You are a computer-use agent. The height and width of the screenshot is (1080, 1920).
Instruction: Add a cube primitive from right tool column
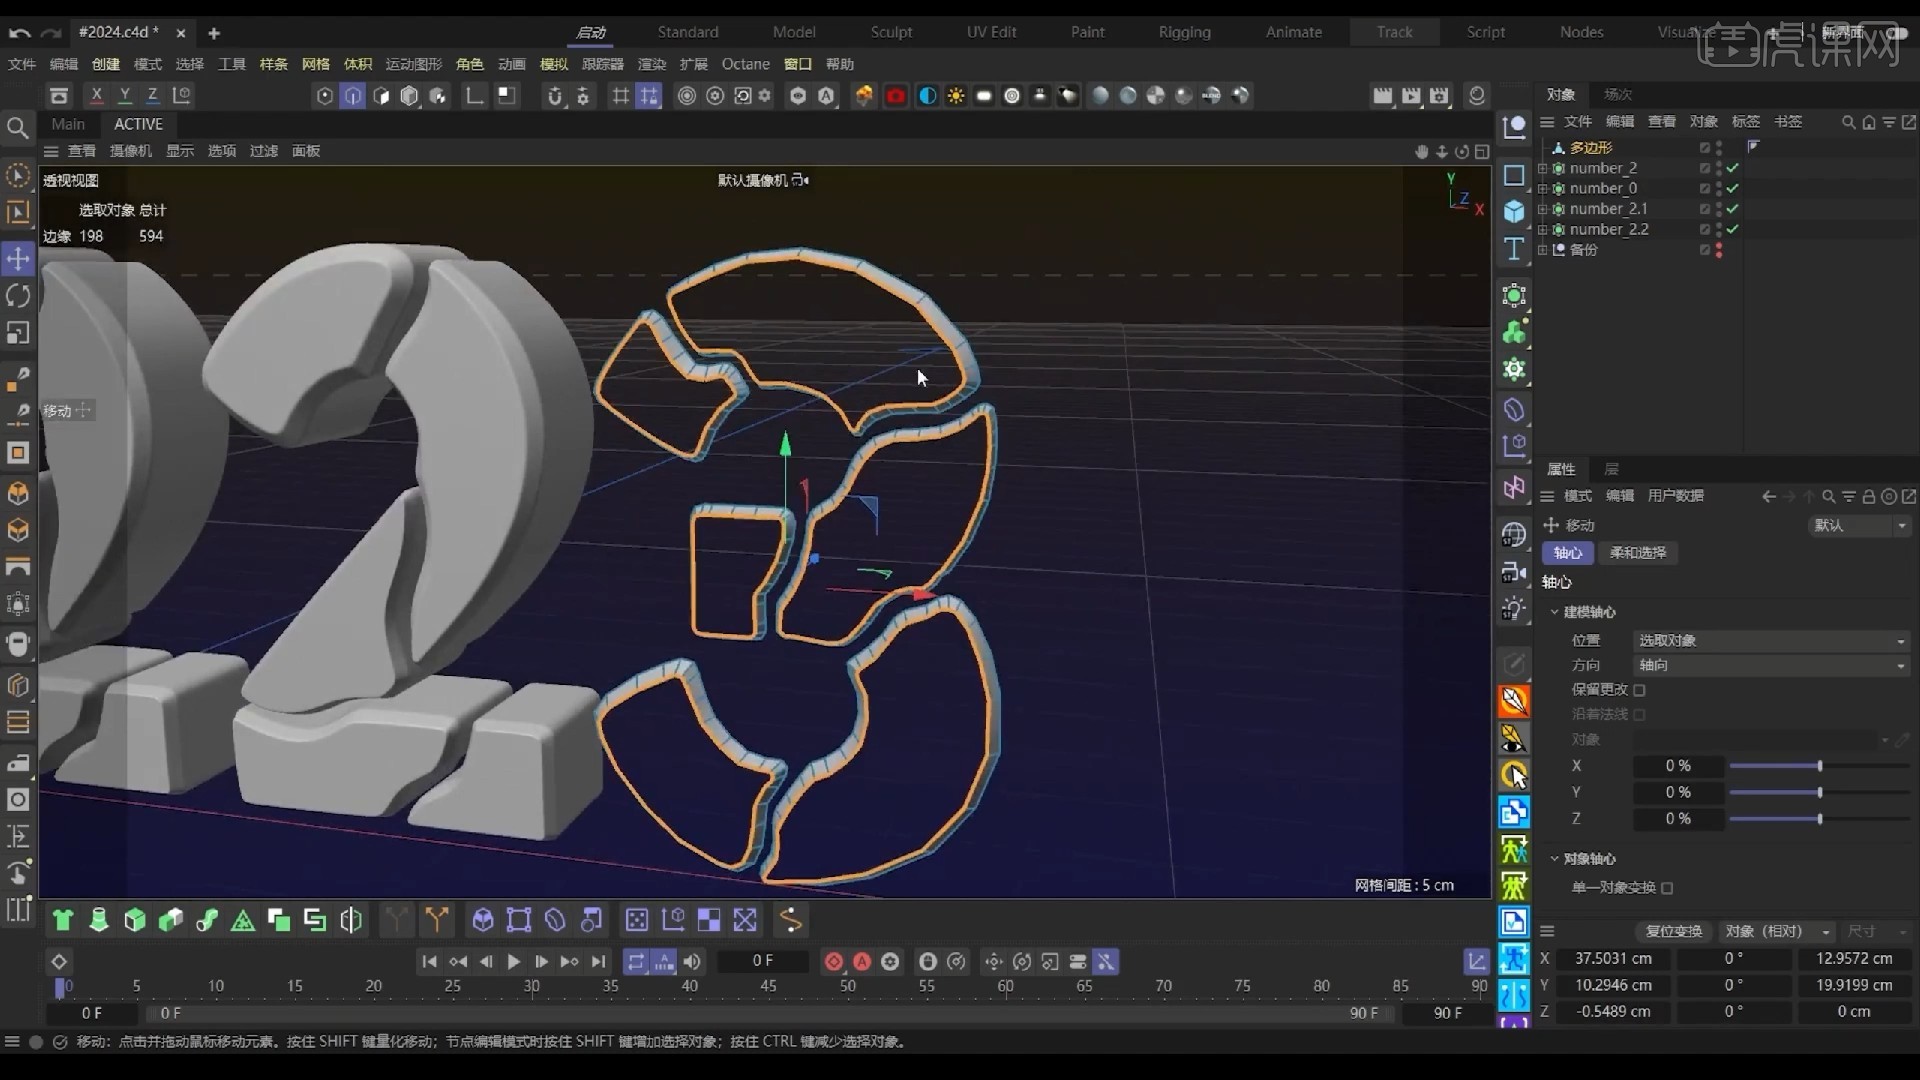coord(1514,211)
